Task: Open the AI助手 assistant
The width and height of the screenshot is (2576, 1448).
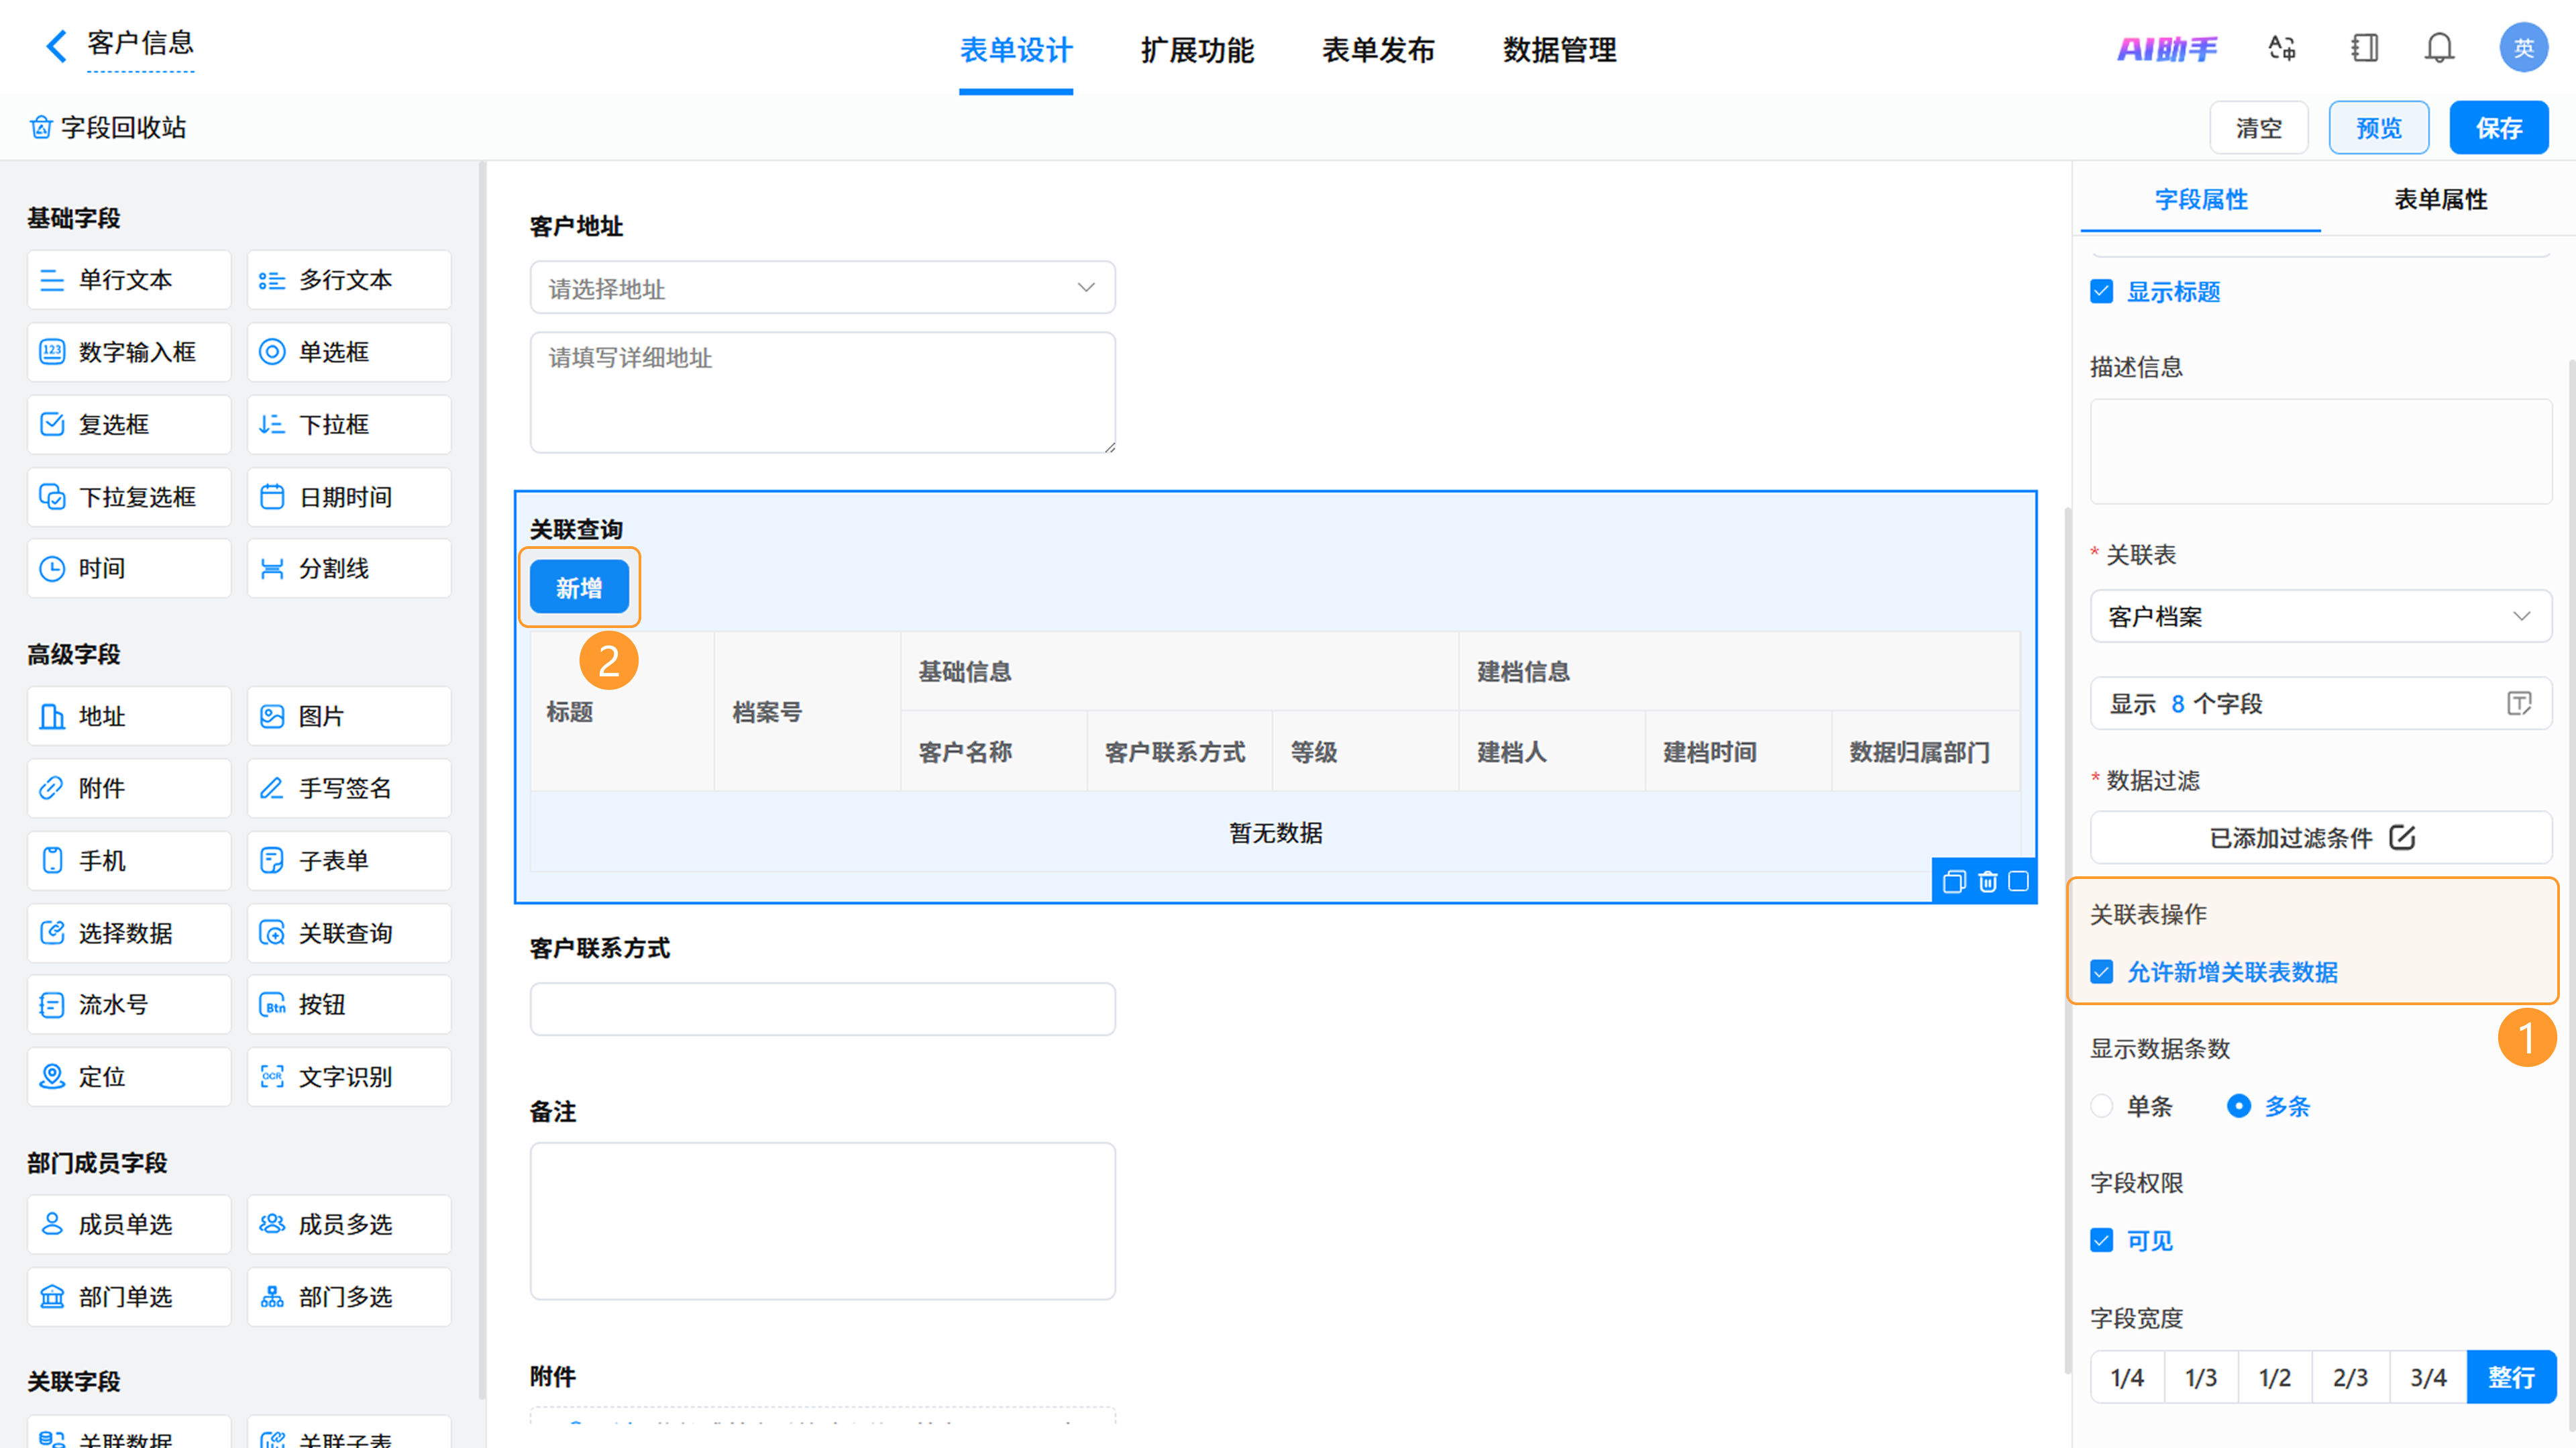Action: (2166, 48)
